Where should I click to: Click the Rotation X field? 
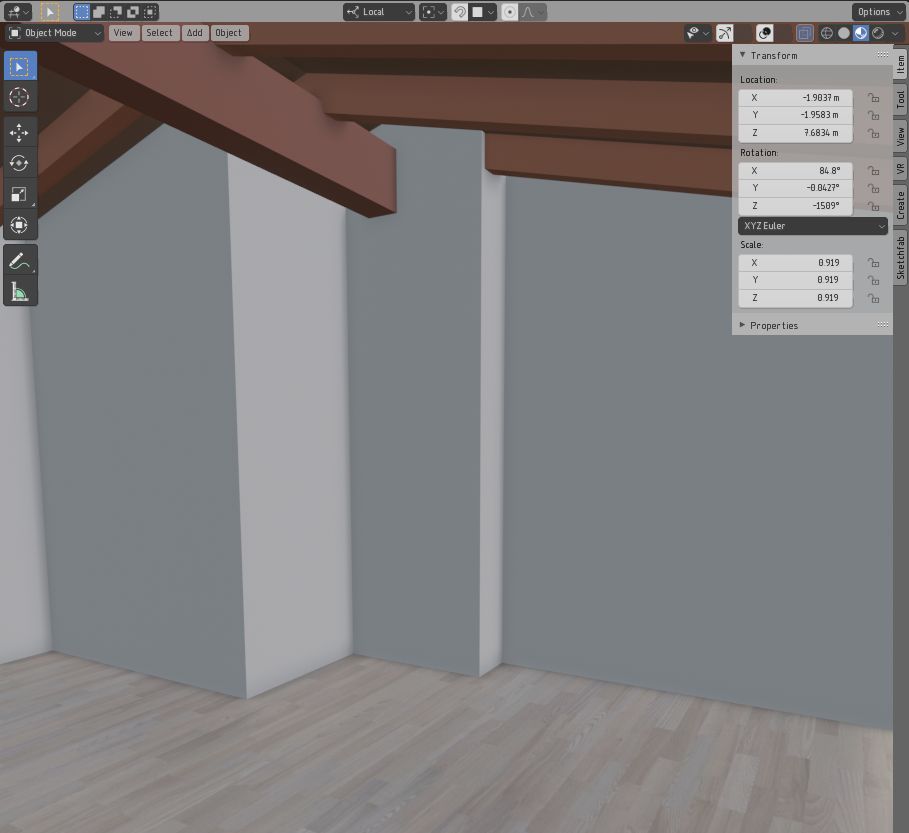(x=795, y=170)
